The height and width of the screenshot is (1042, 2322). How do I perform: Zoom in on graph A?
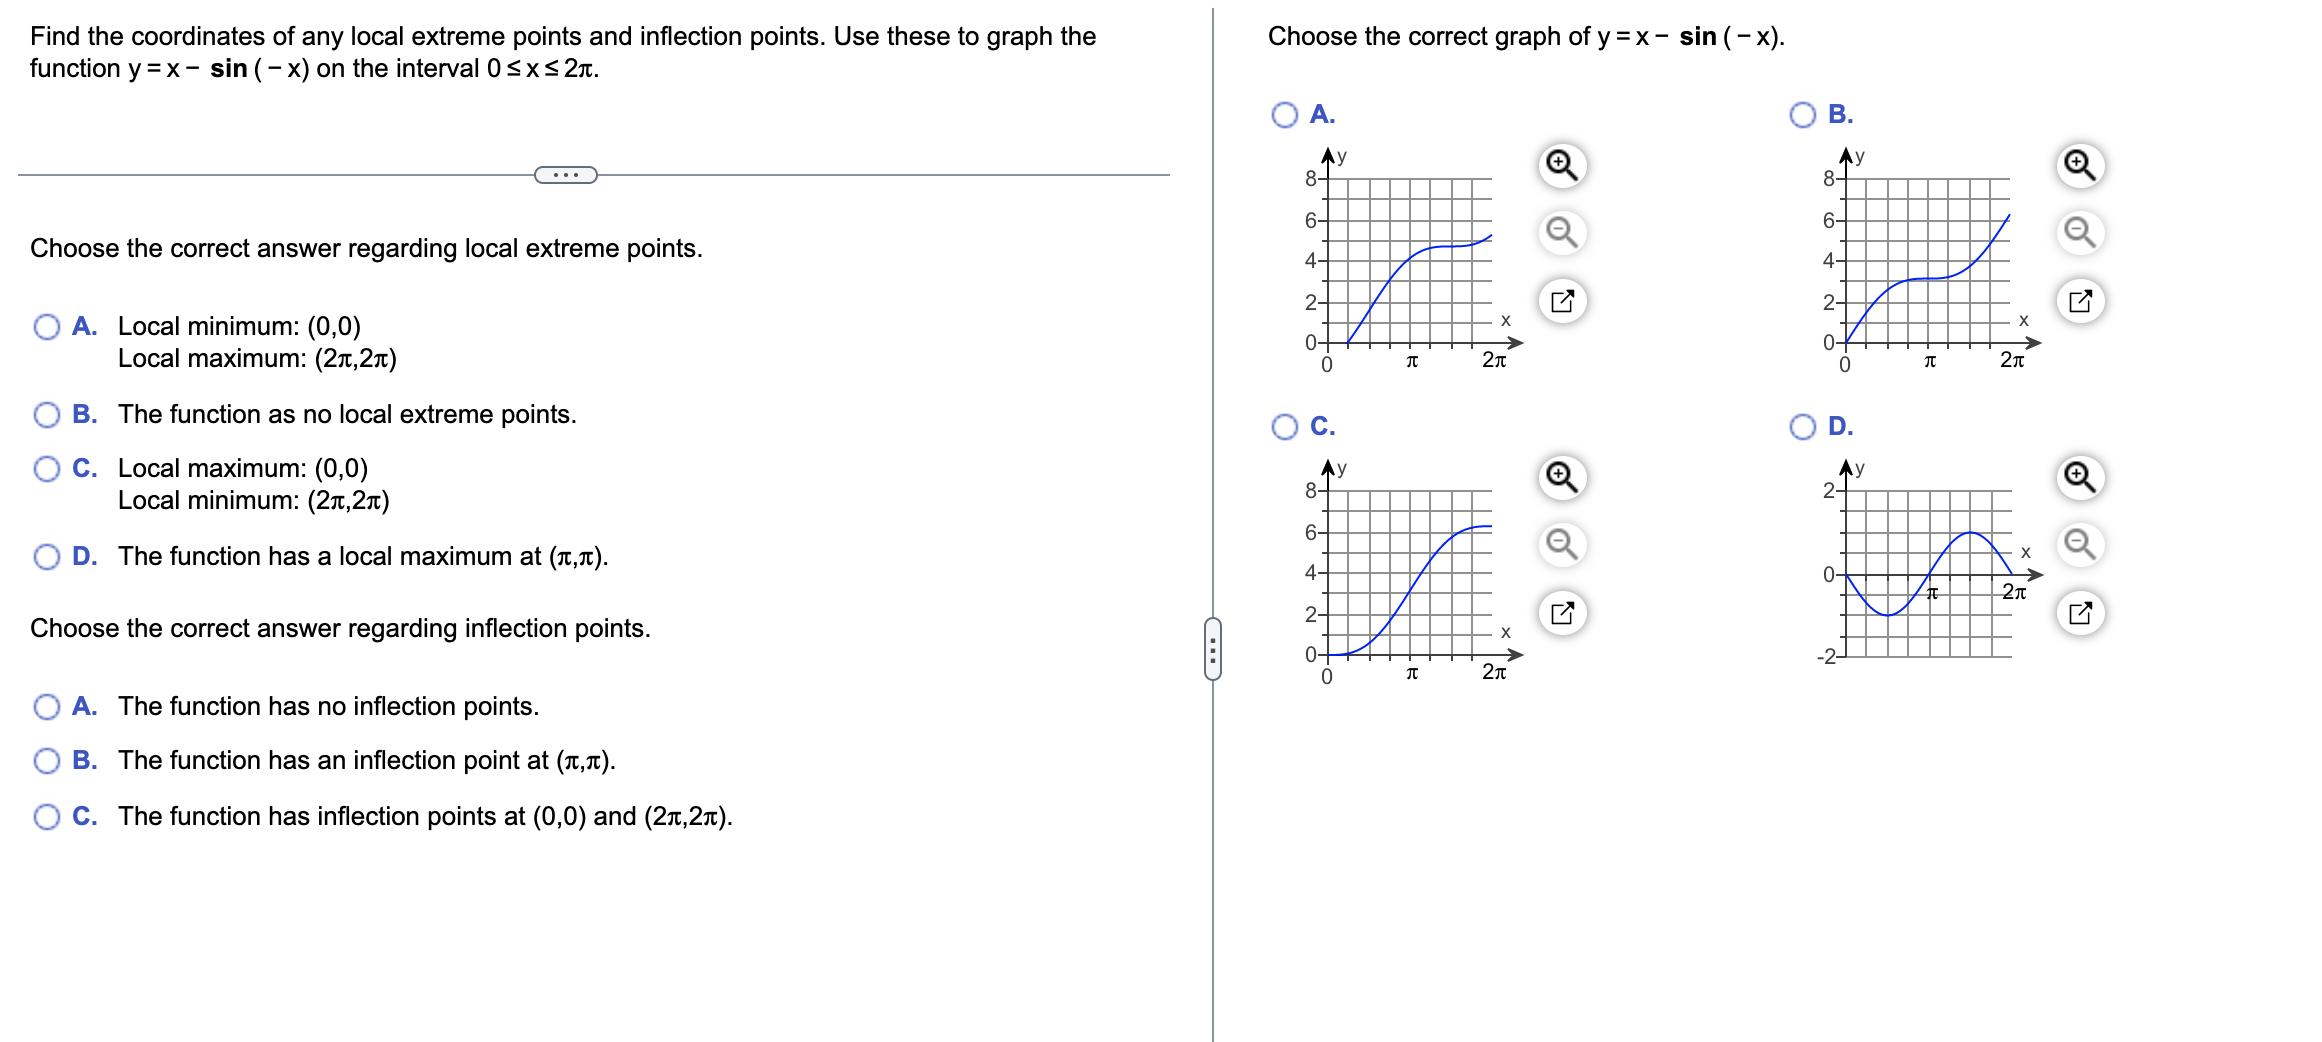[1562, 165]
